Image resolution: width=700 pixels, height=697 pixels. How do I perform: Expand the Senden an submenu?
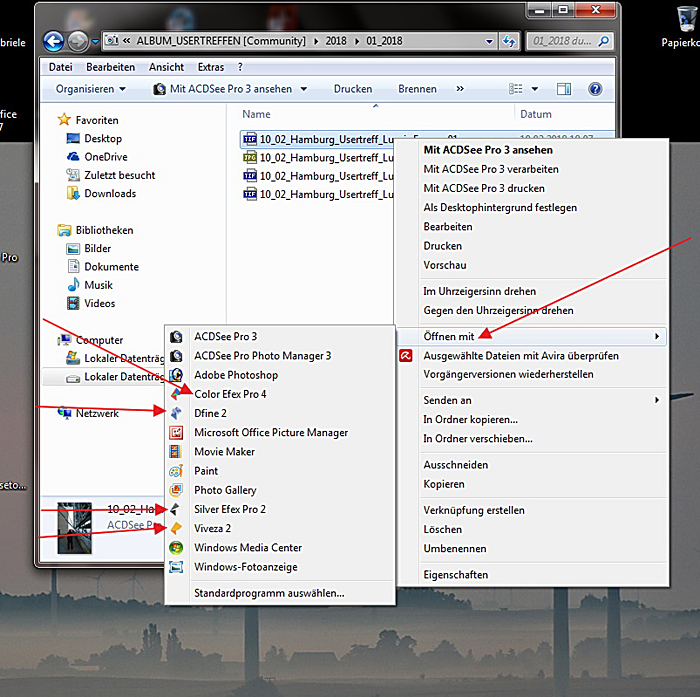click(657, 400)
